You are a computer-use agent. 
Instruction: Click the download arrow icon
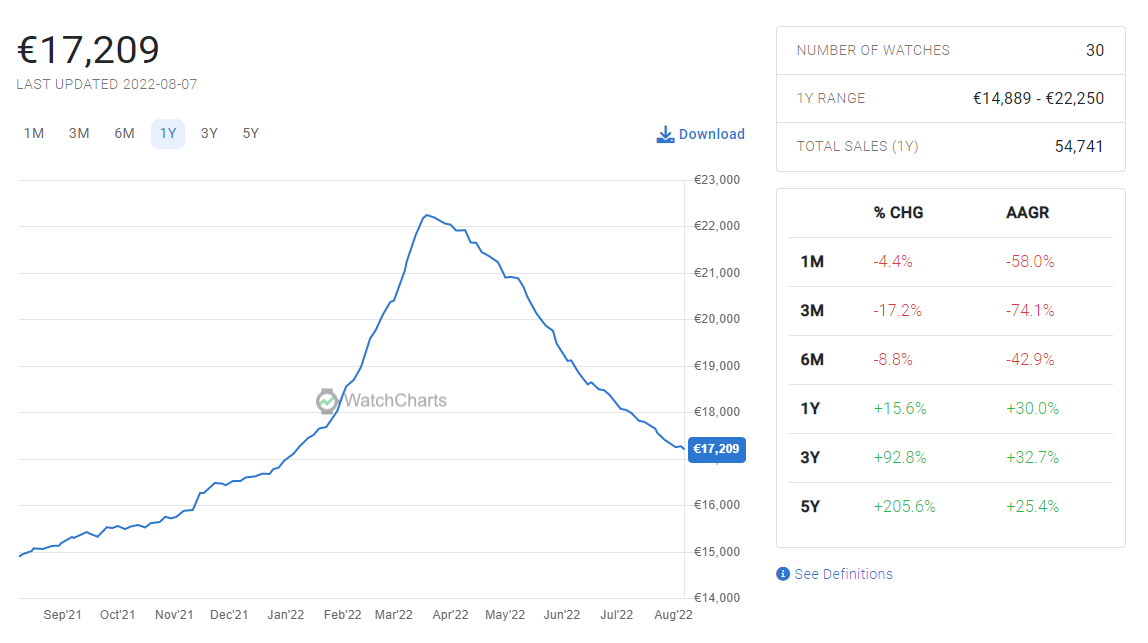point(665,134)
